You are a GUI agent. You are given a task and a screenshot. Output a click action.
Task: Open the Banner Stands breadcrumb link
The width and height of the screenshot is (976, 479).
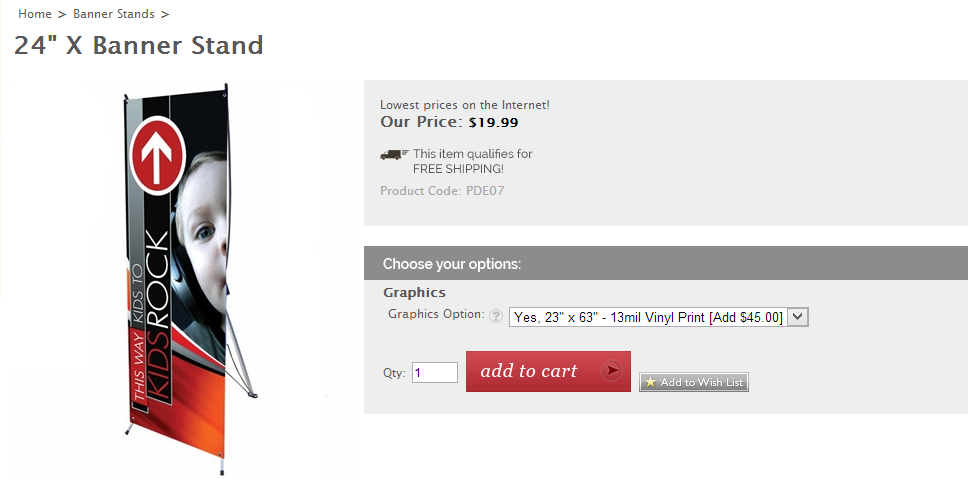point(113,14)
